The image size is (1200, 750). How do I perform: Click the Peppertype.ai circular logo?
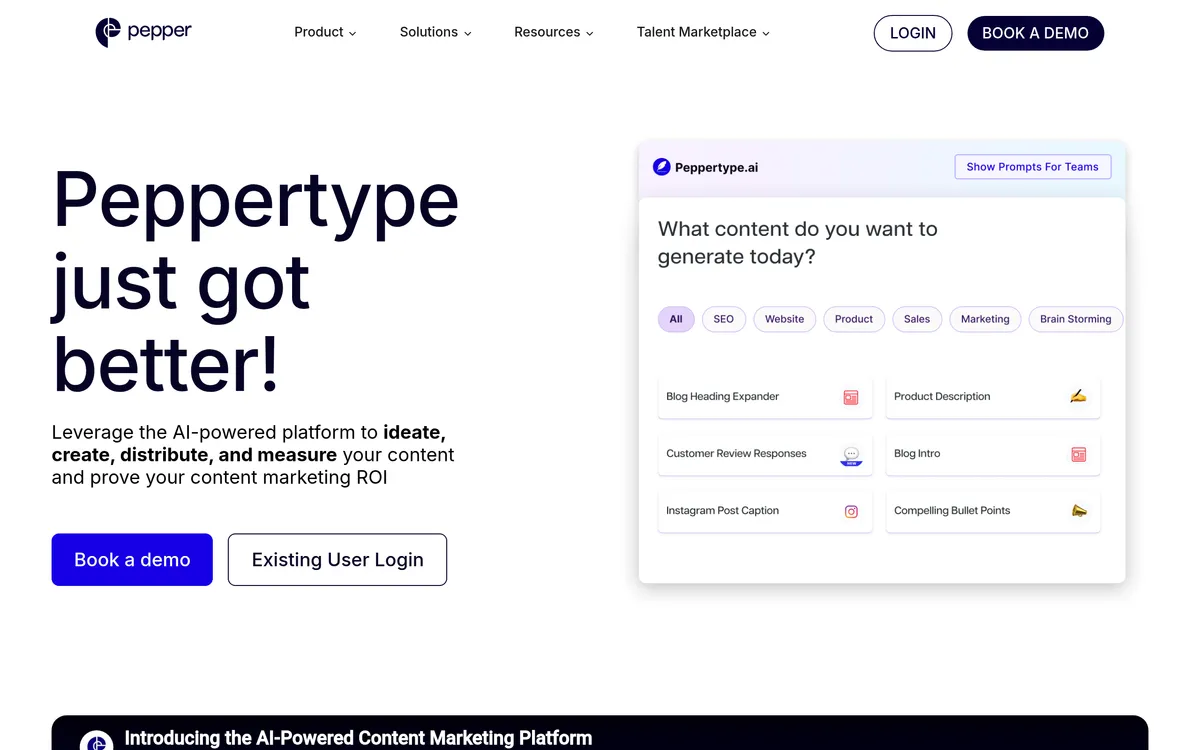pyautogui.click(x=661, y=166)
